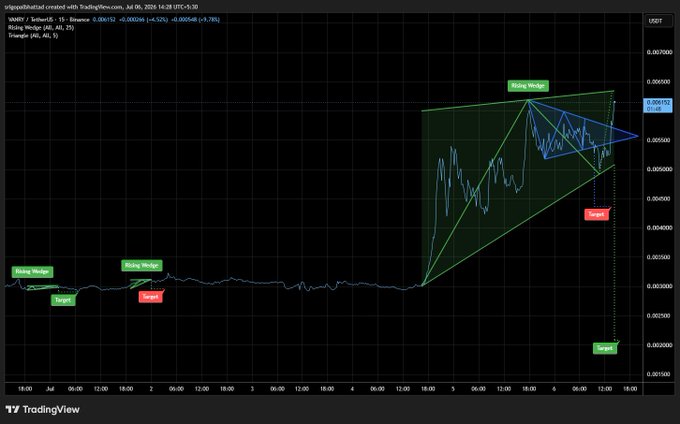The height and width of the screenshot is (424, 680).
Task: Click the 0.001500 price axis label
Action: click(x=659, y=374)
